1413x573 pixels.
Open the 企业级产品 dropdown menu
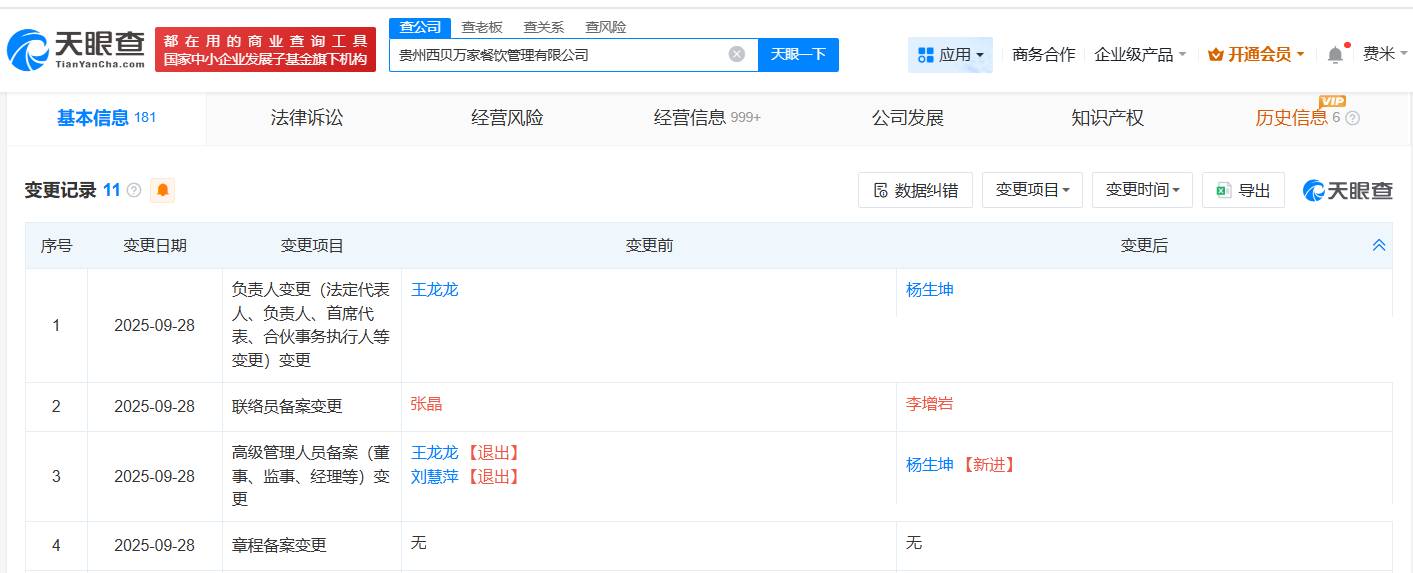click(1140, 55)
